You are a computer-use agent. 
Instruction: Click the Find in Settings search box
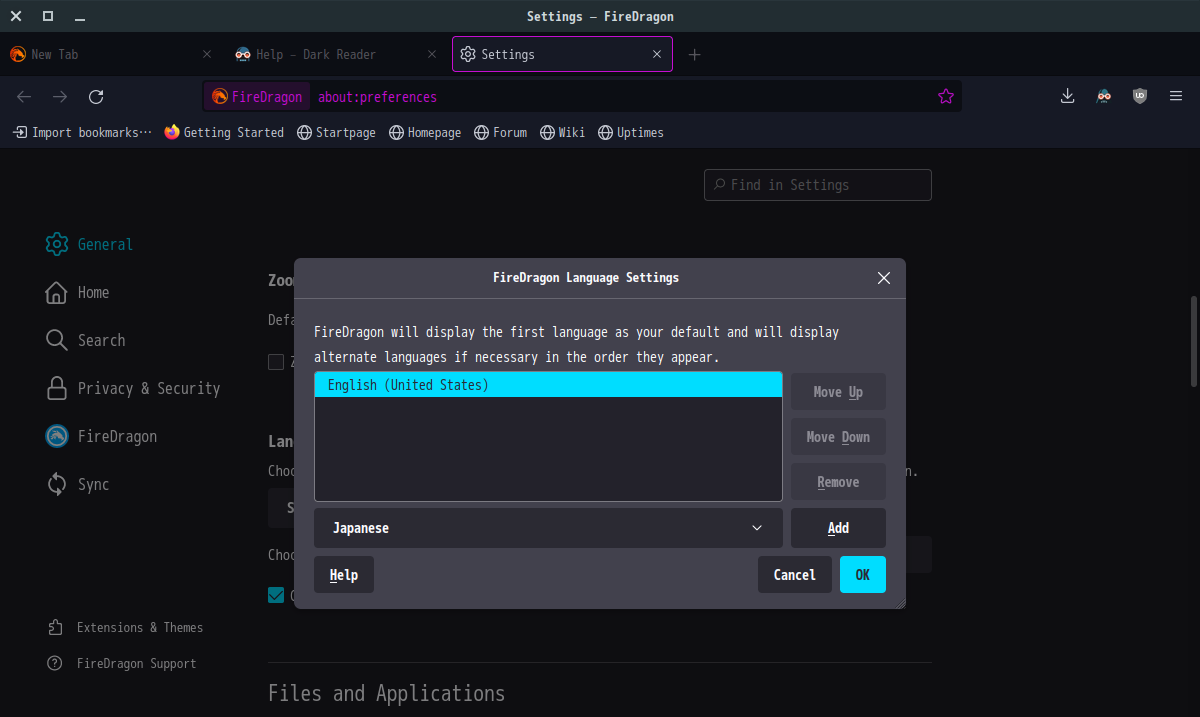pos(818,185)
